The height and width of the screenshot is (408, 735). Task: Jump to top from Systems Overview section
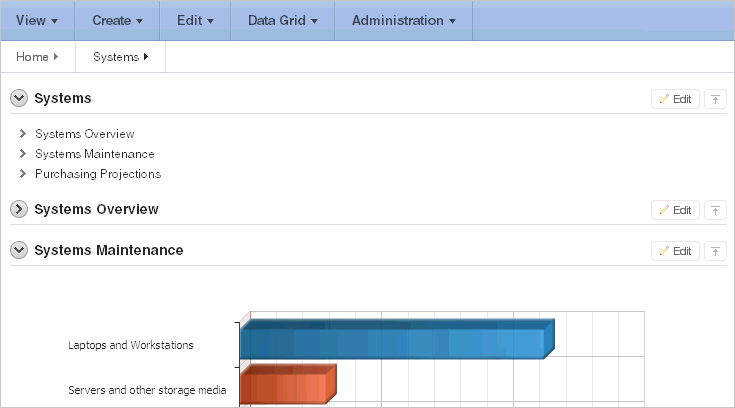coord(715,210)
